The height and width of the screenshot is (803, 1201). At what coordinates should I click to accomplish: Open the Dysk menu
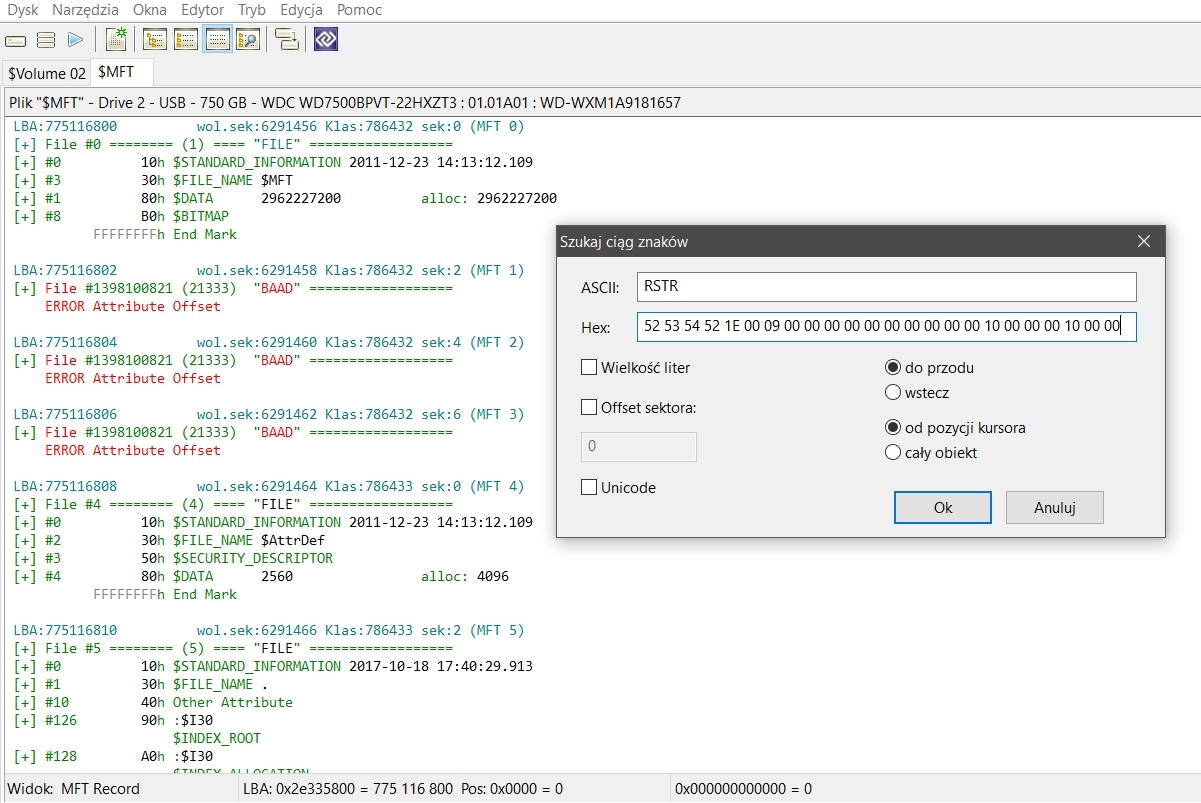[22, 10]
